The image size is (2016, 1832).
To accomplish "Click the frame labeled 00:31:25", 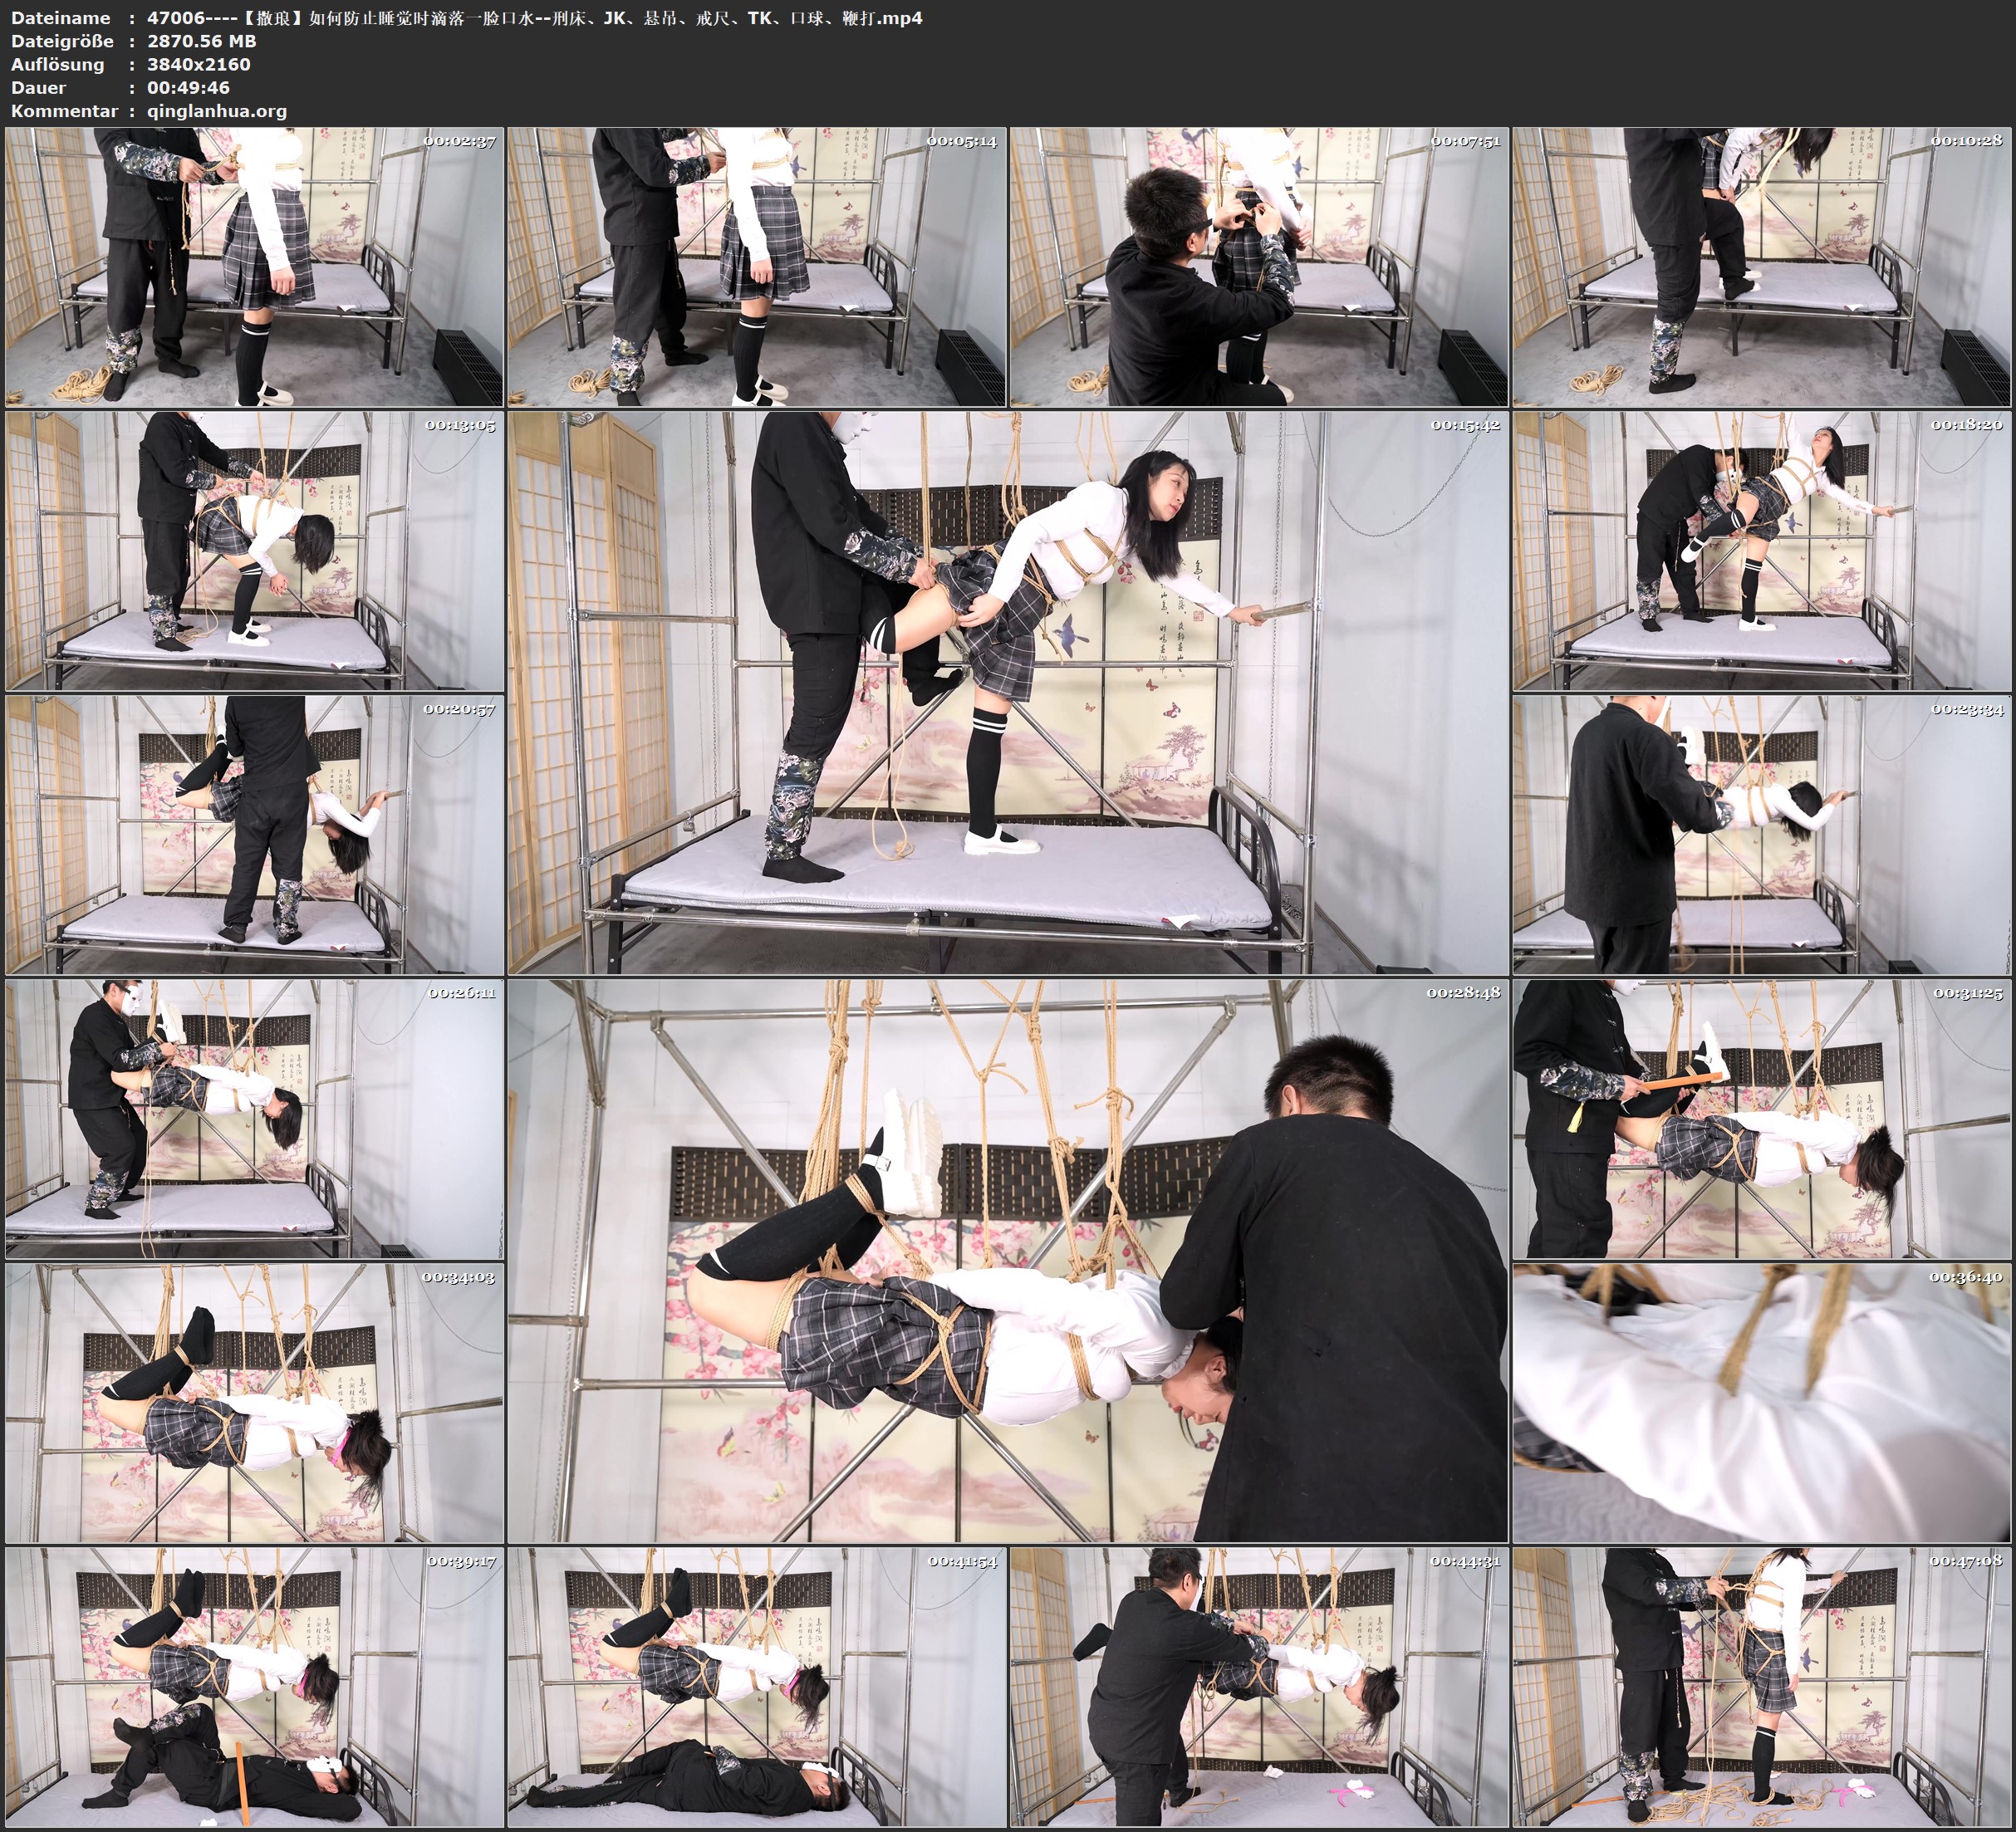I will point(1762,1119).
